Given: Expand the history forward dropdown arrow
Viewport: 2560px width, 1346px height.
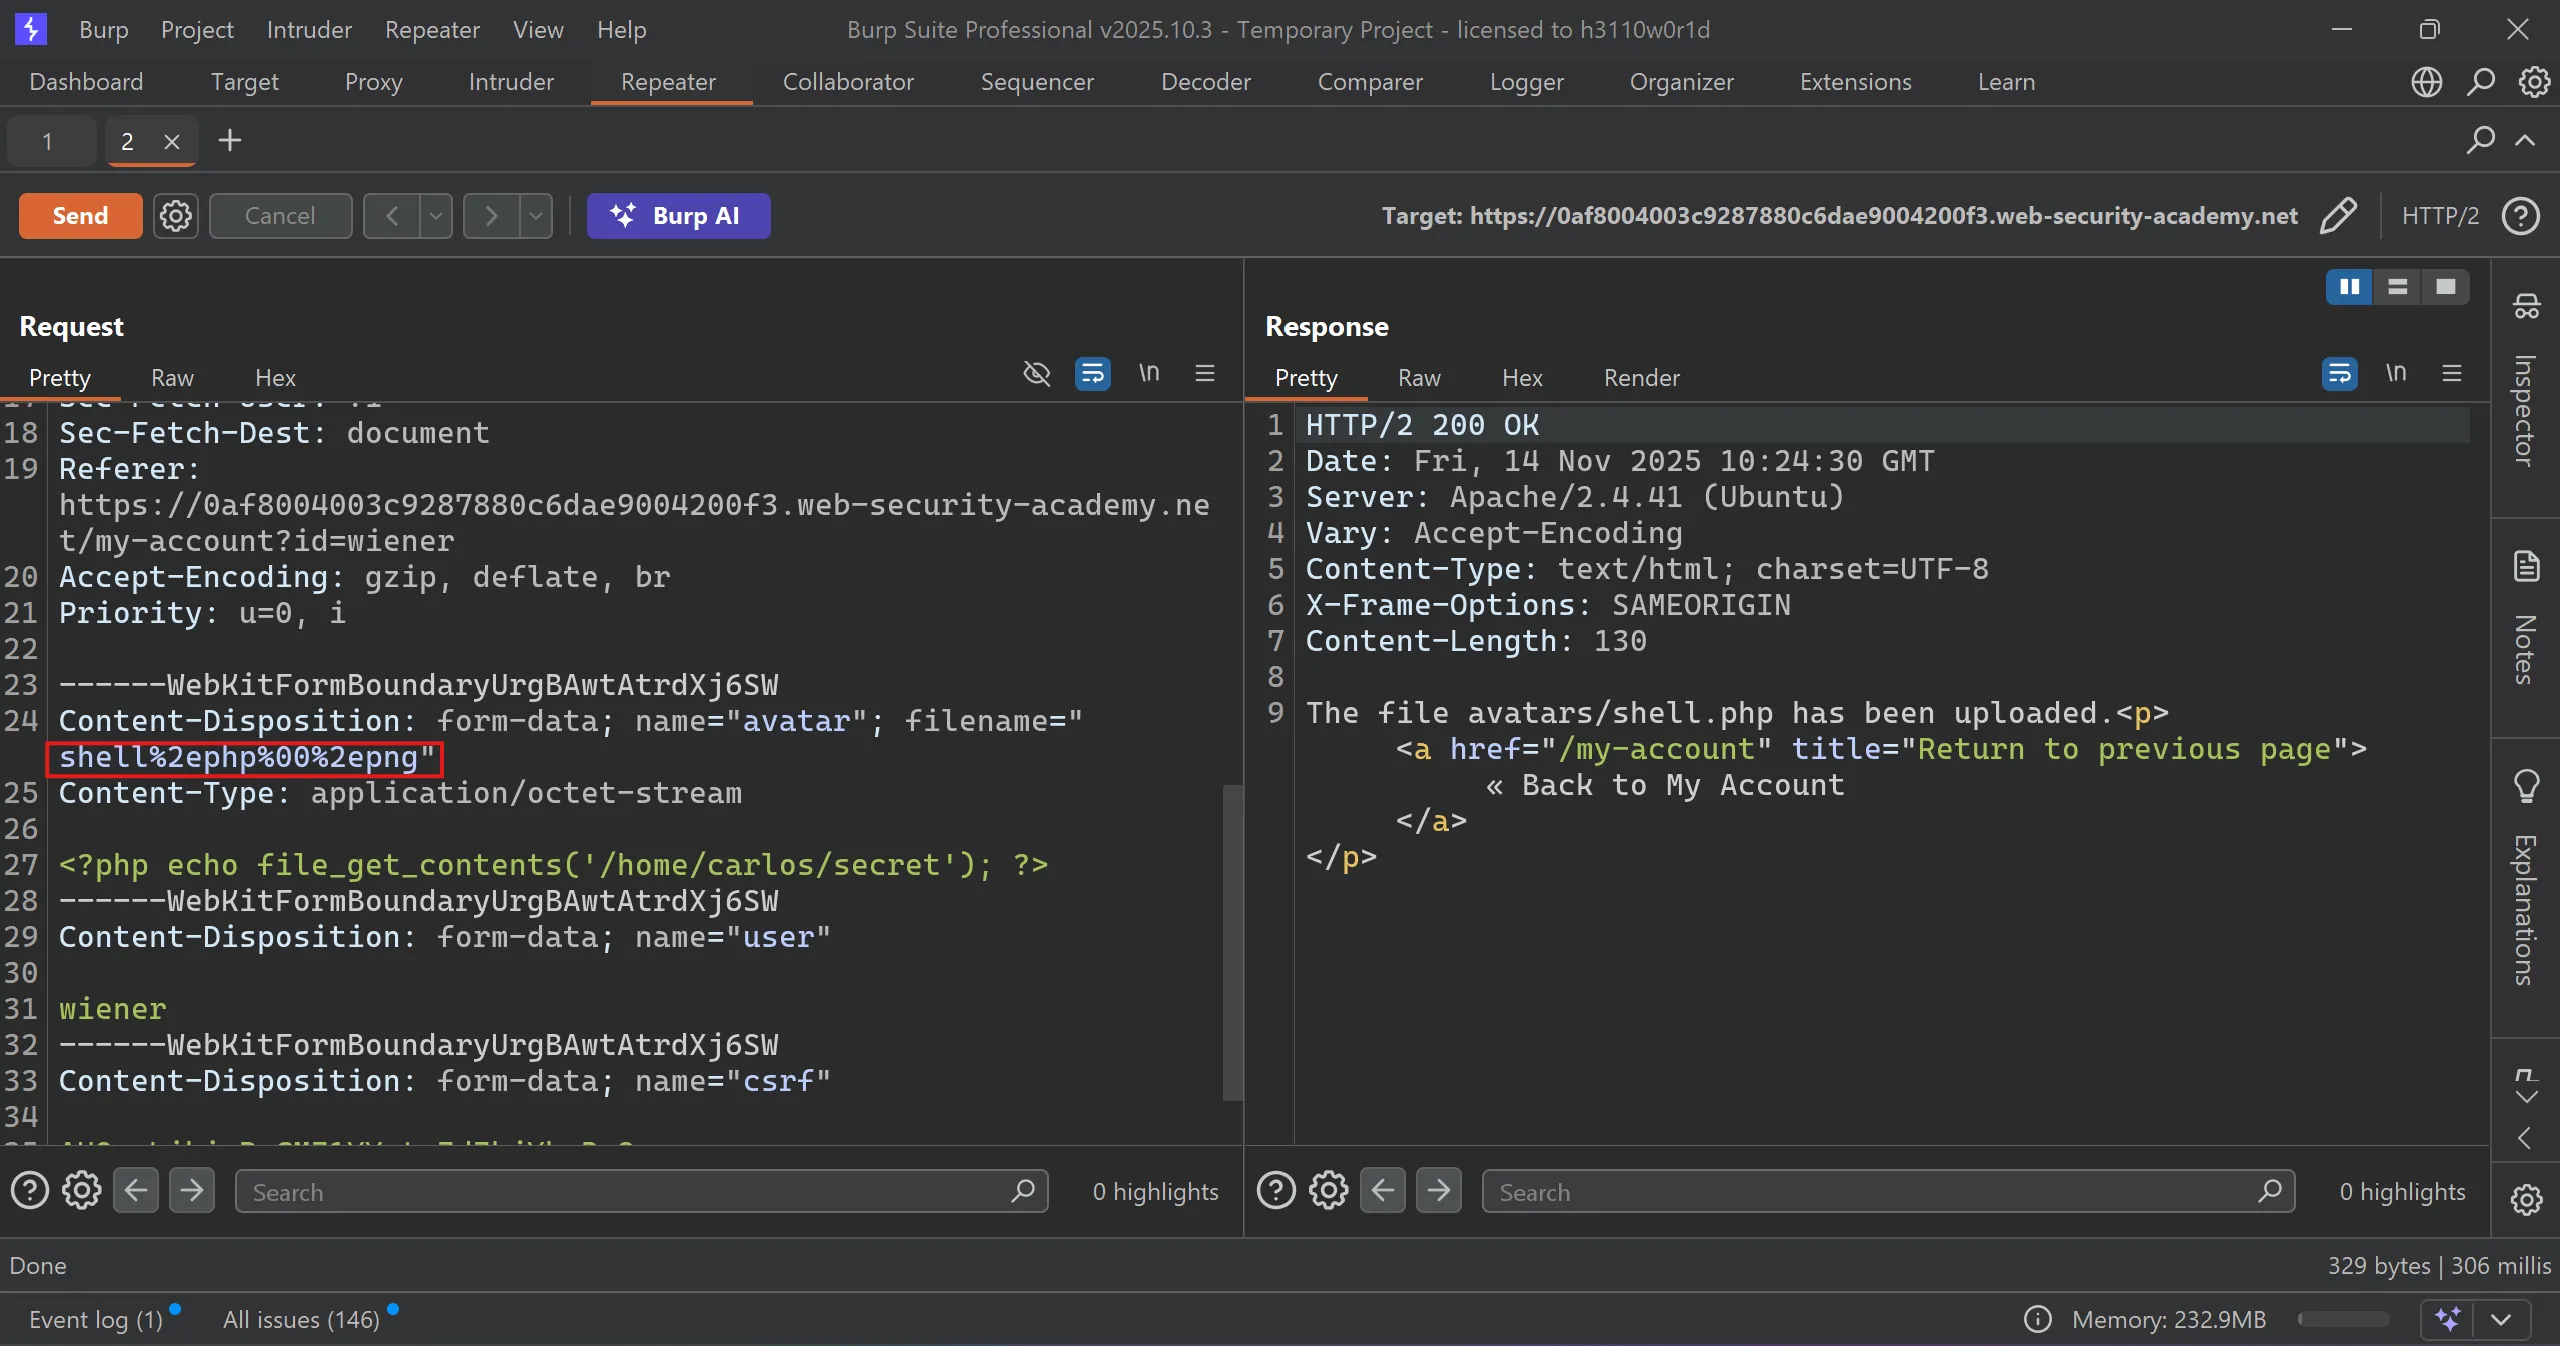Looking at the screenshot, I should click(536, 216).
